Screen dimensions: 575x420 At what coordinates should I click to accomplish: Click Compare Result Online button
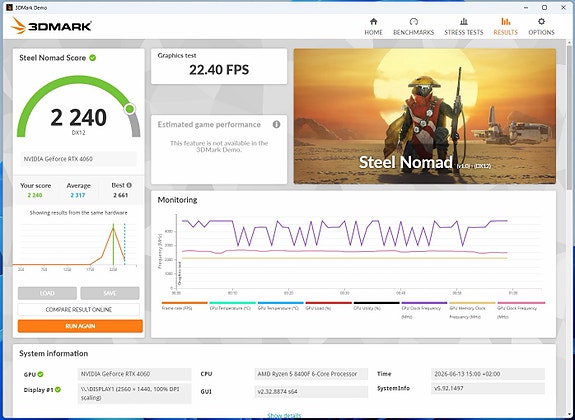[78, 310]
